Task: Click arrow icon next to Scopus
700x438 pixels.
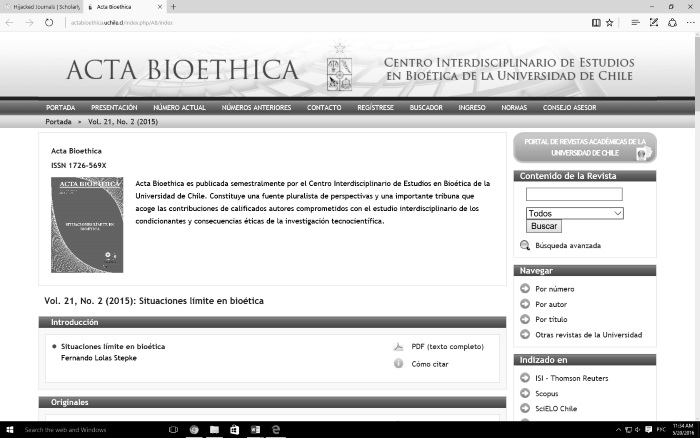Action: point(525,393)
